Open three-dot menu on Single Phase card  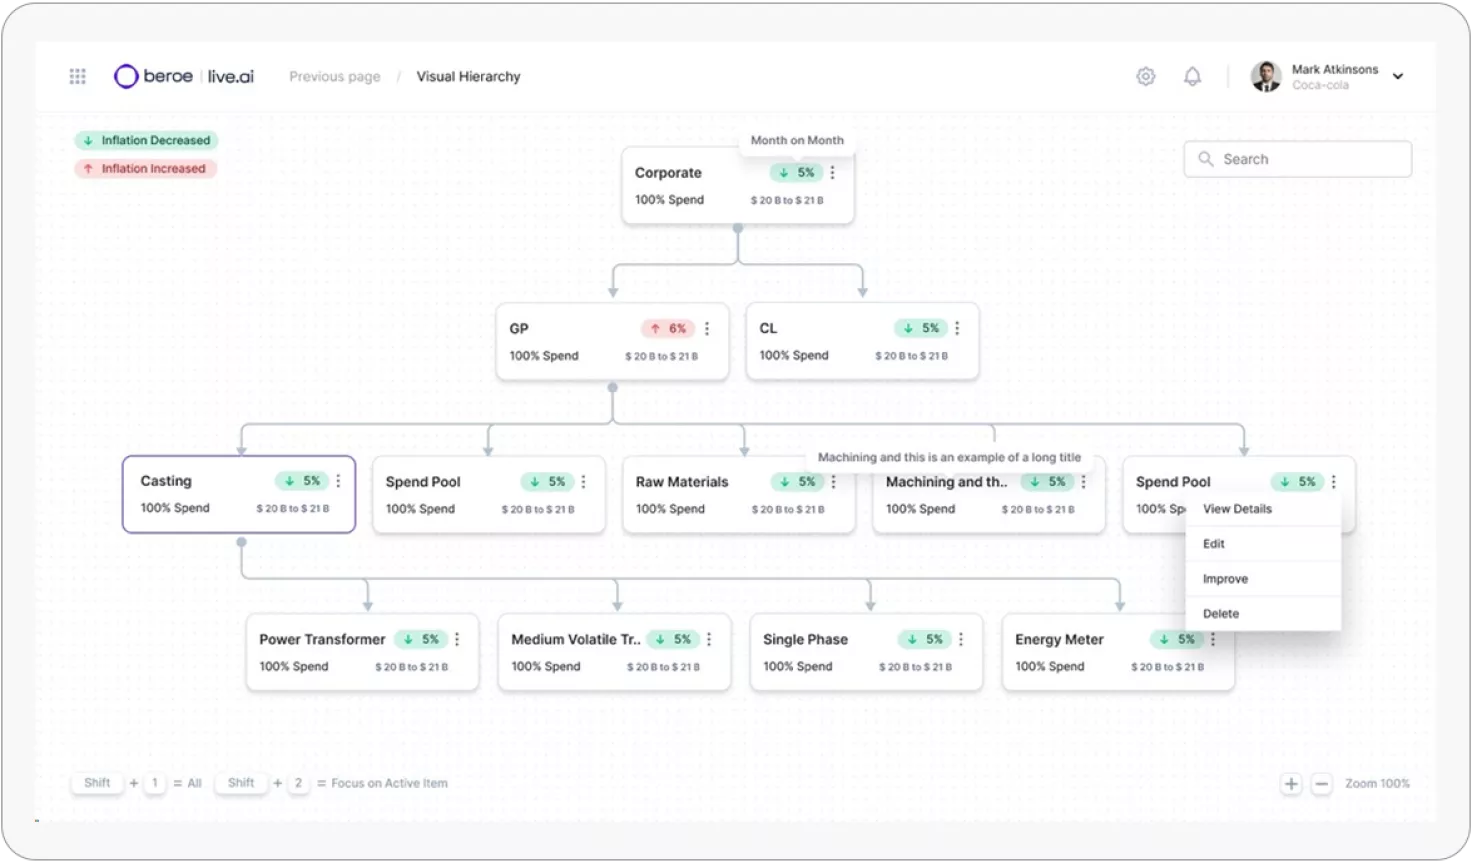coord(960,639)
